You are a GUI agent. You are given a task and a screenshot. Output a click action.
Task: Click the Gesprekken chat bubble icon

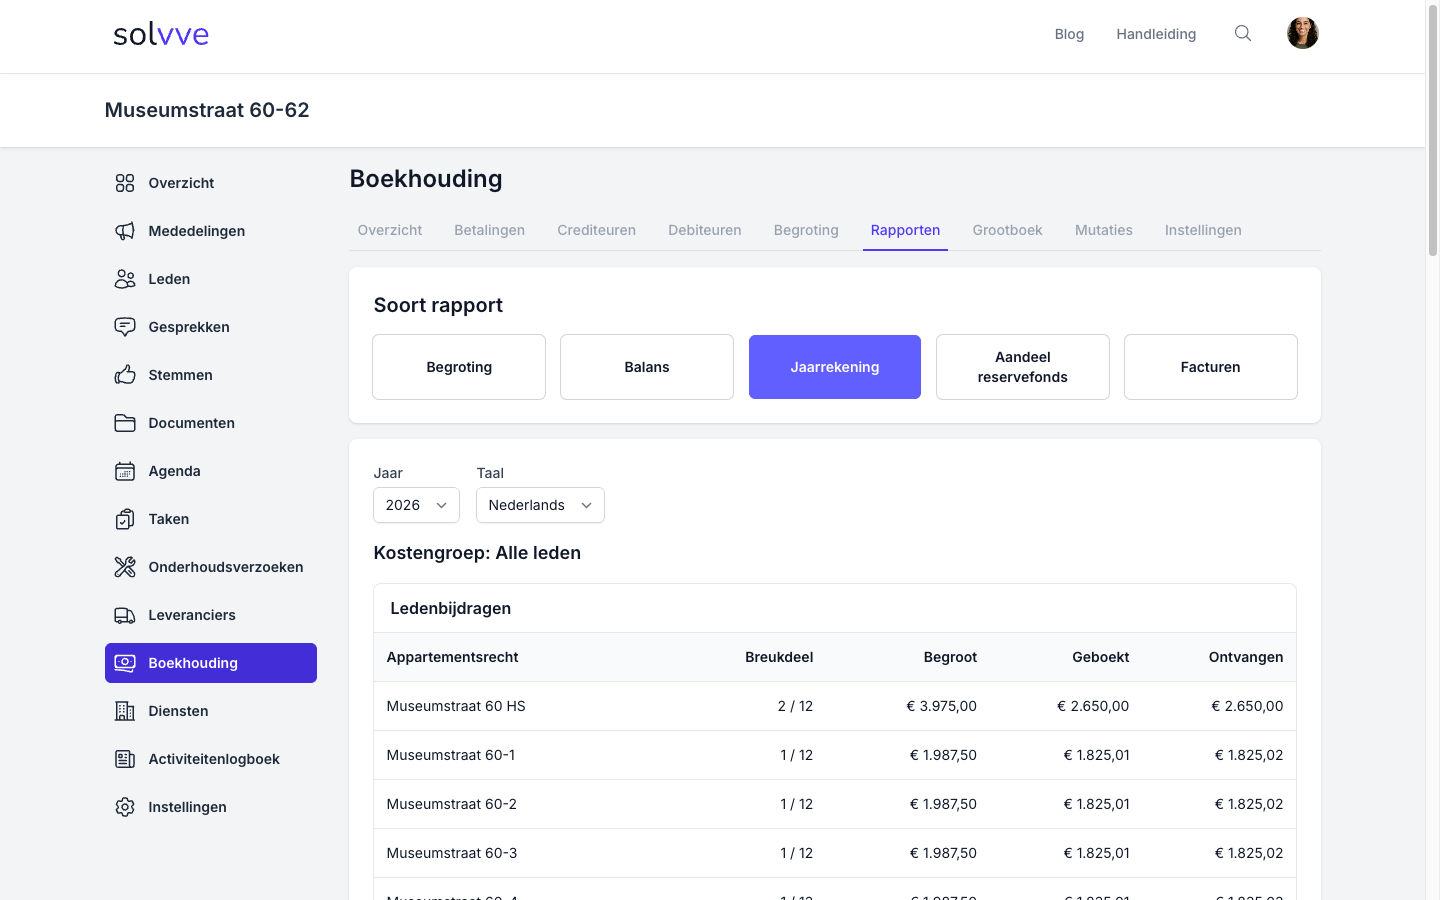(x=125, y=327)
